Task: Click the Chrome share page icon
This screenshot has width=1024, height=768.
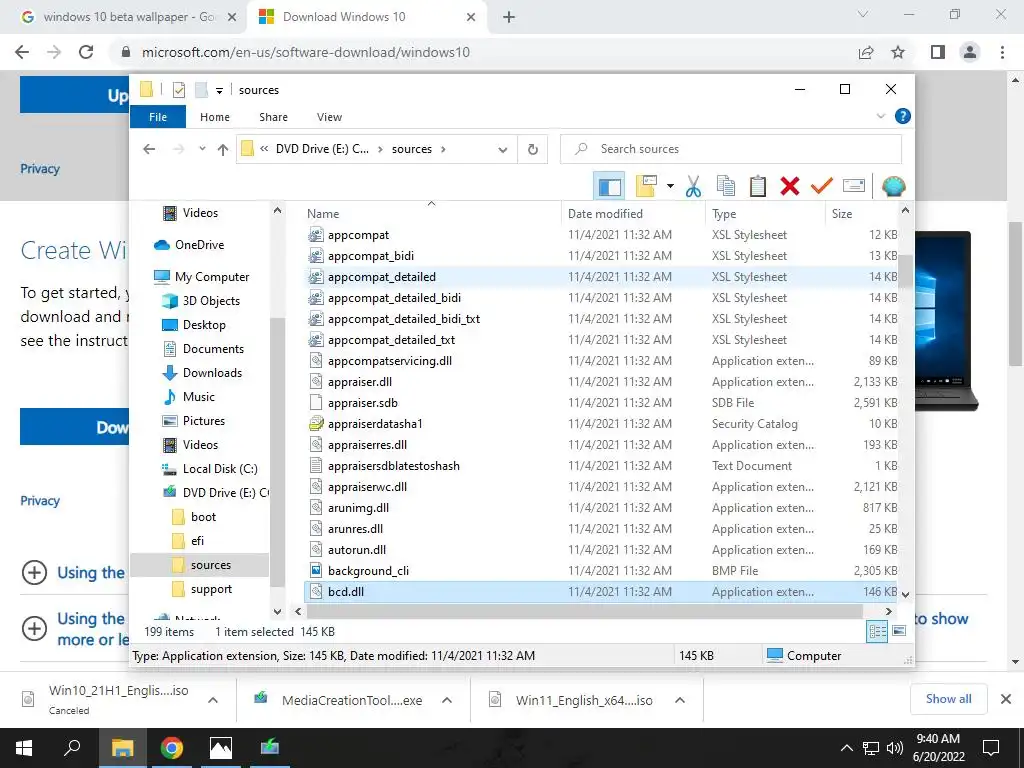Action: [866, 52]
